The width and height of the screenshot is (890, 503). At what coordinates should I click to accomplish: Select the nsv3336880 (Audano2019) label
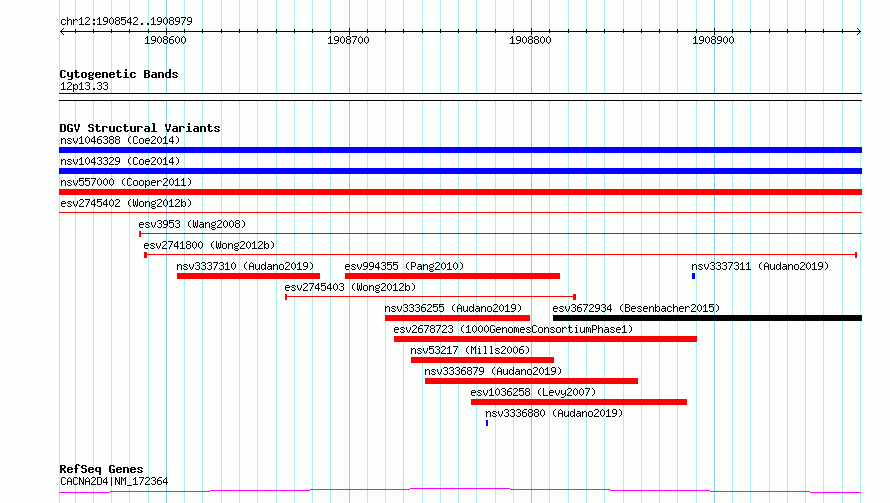[553, 413]
